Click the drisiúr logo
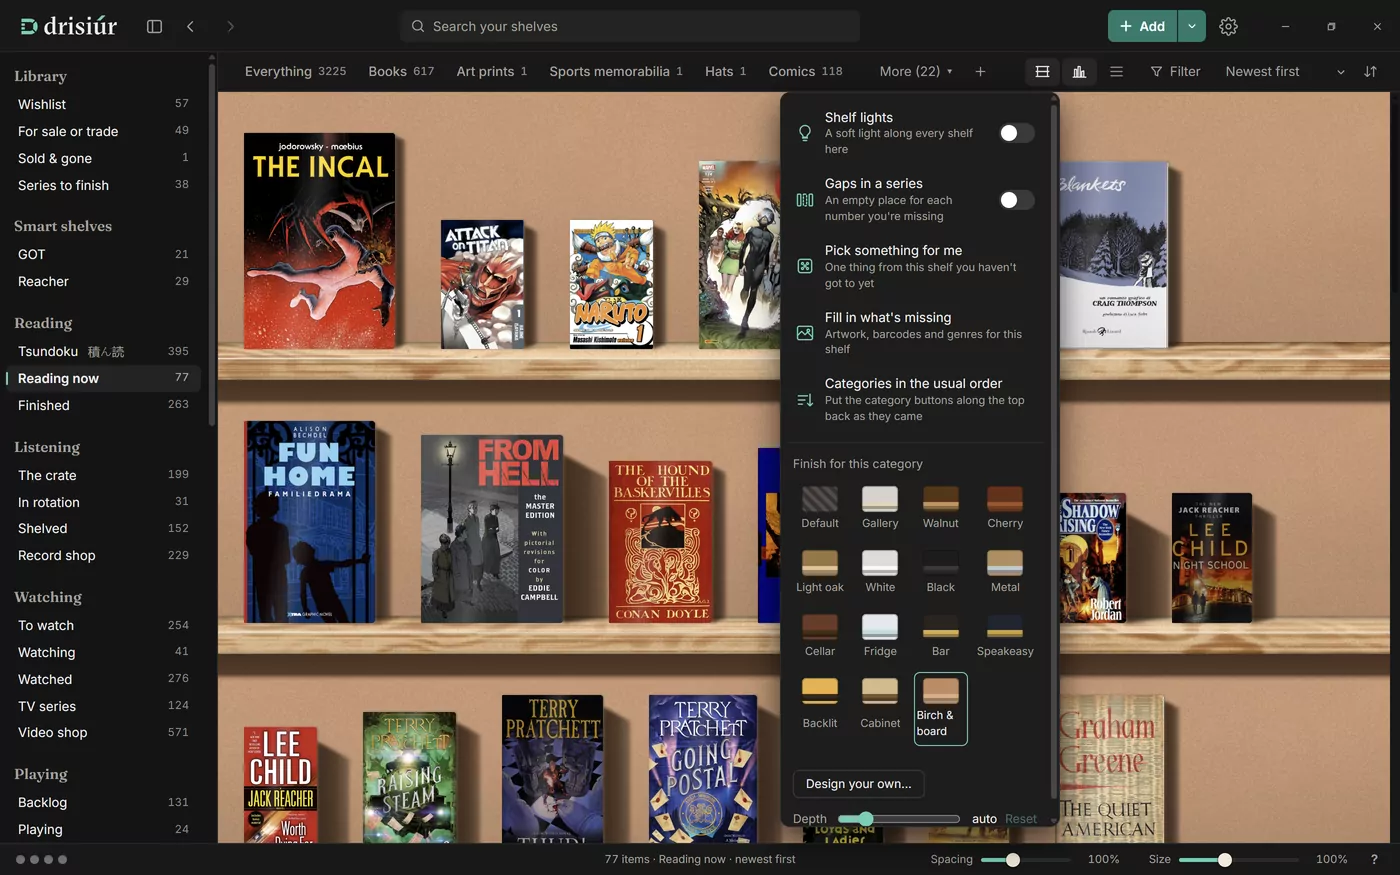This screenshot has width=1400, height=875. 68,26
